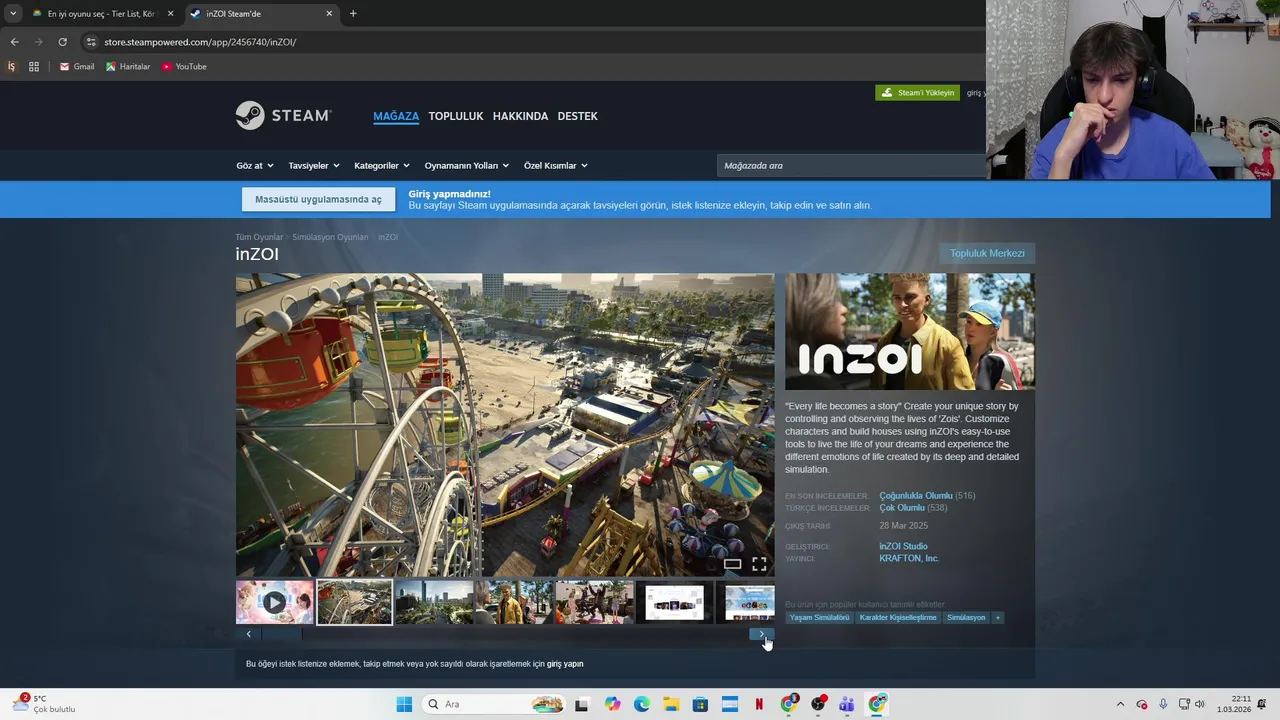The image size is (1280, 720).
Task: Open the Çok Olumlu Turkish reviews link
Action: (x=901, y=508)
